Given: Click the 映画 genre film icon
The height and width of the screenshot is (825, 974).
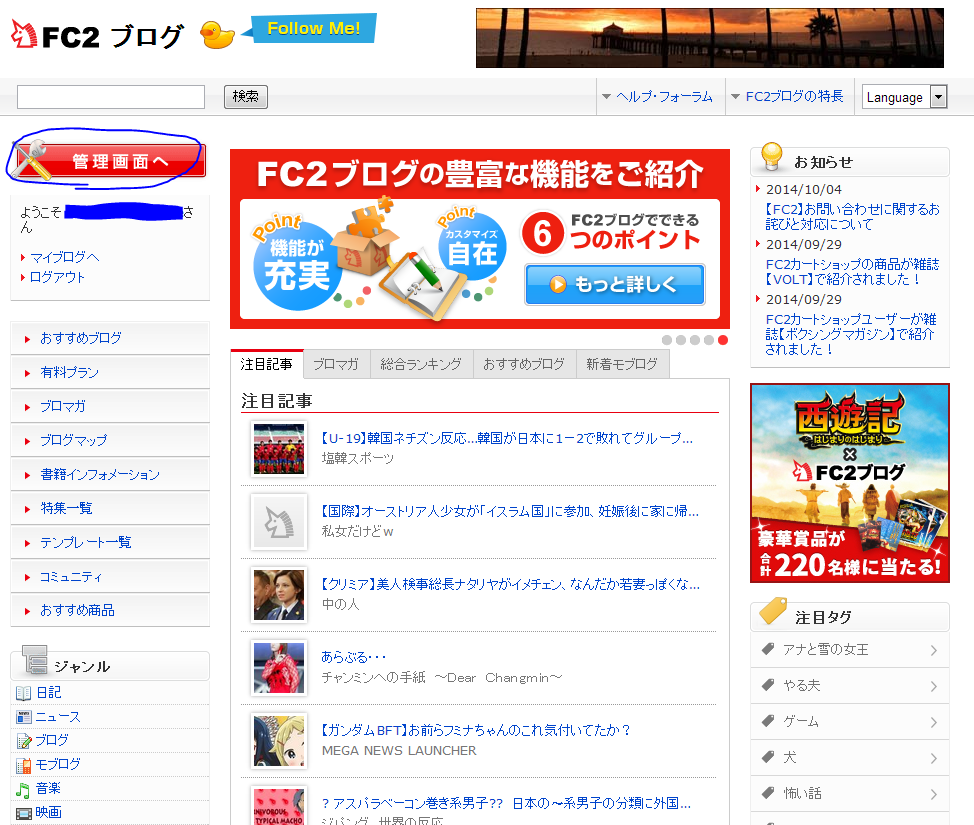Looking at the screenshot, I should click(24, 813).
